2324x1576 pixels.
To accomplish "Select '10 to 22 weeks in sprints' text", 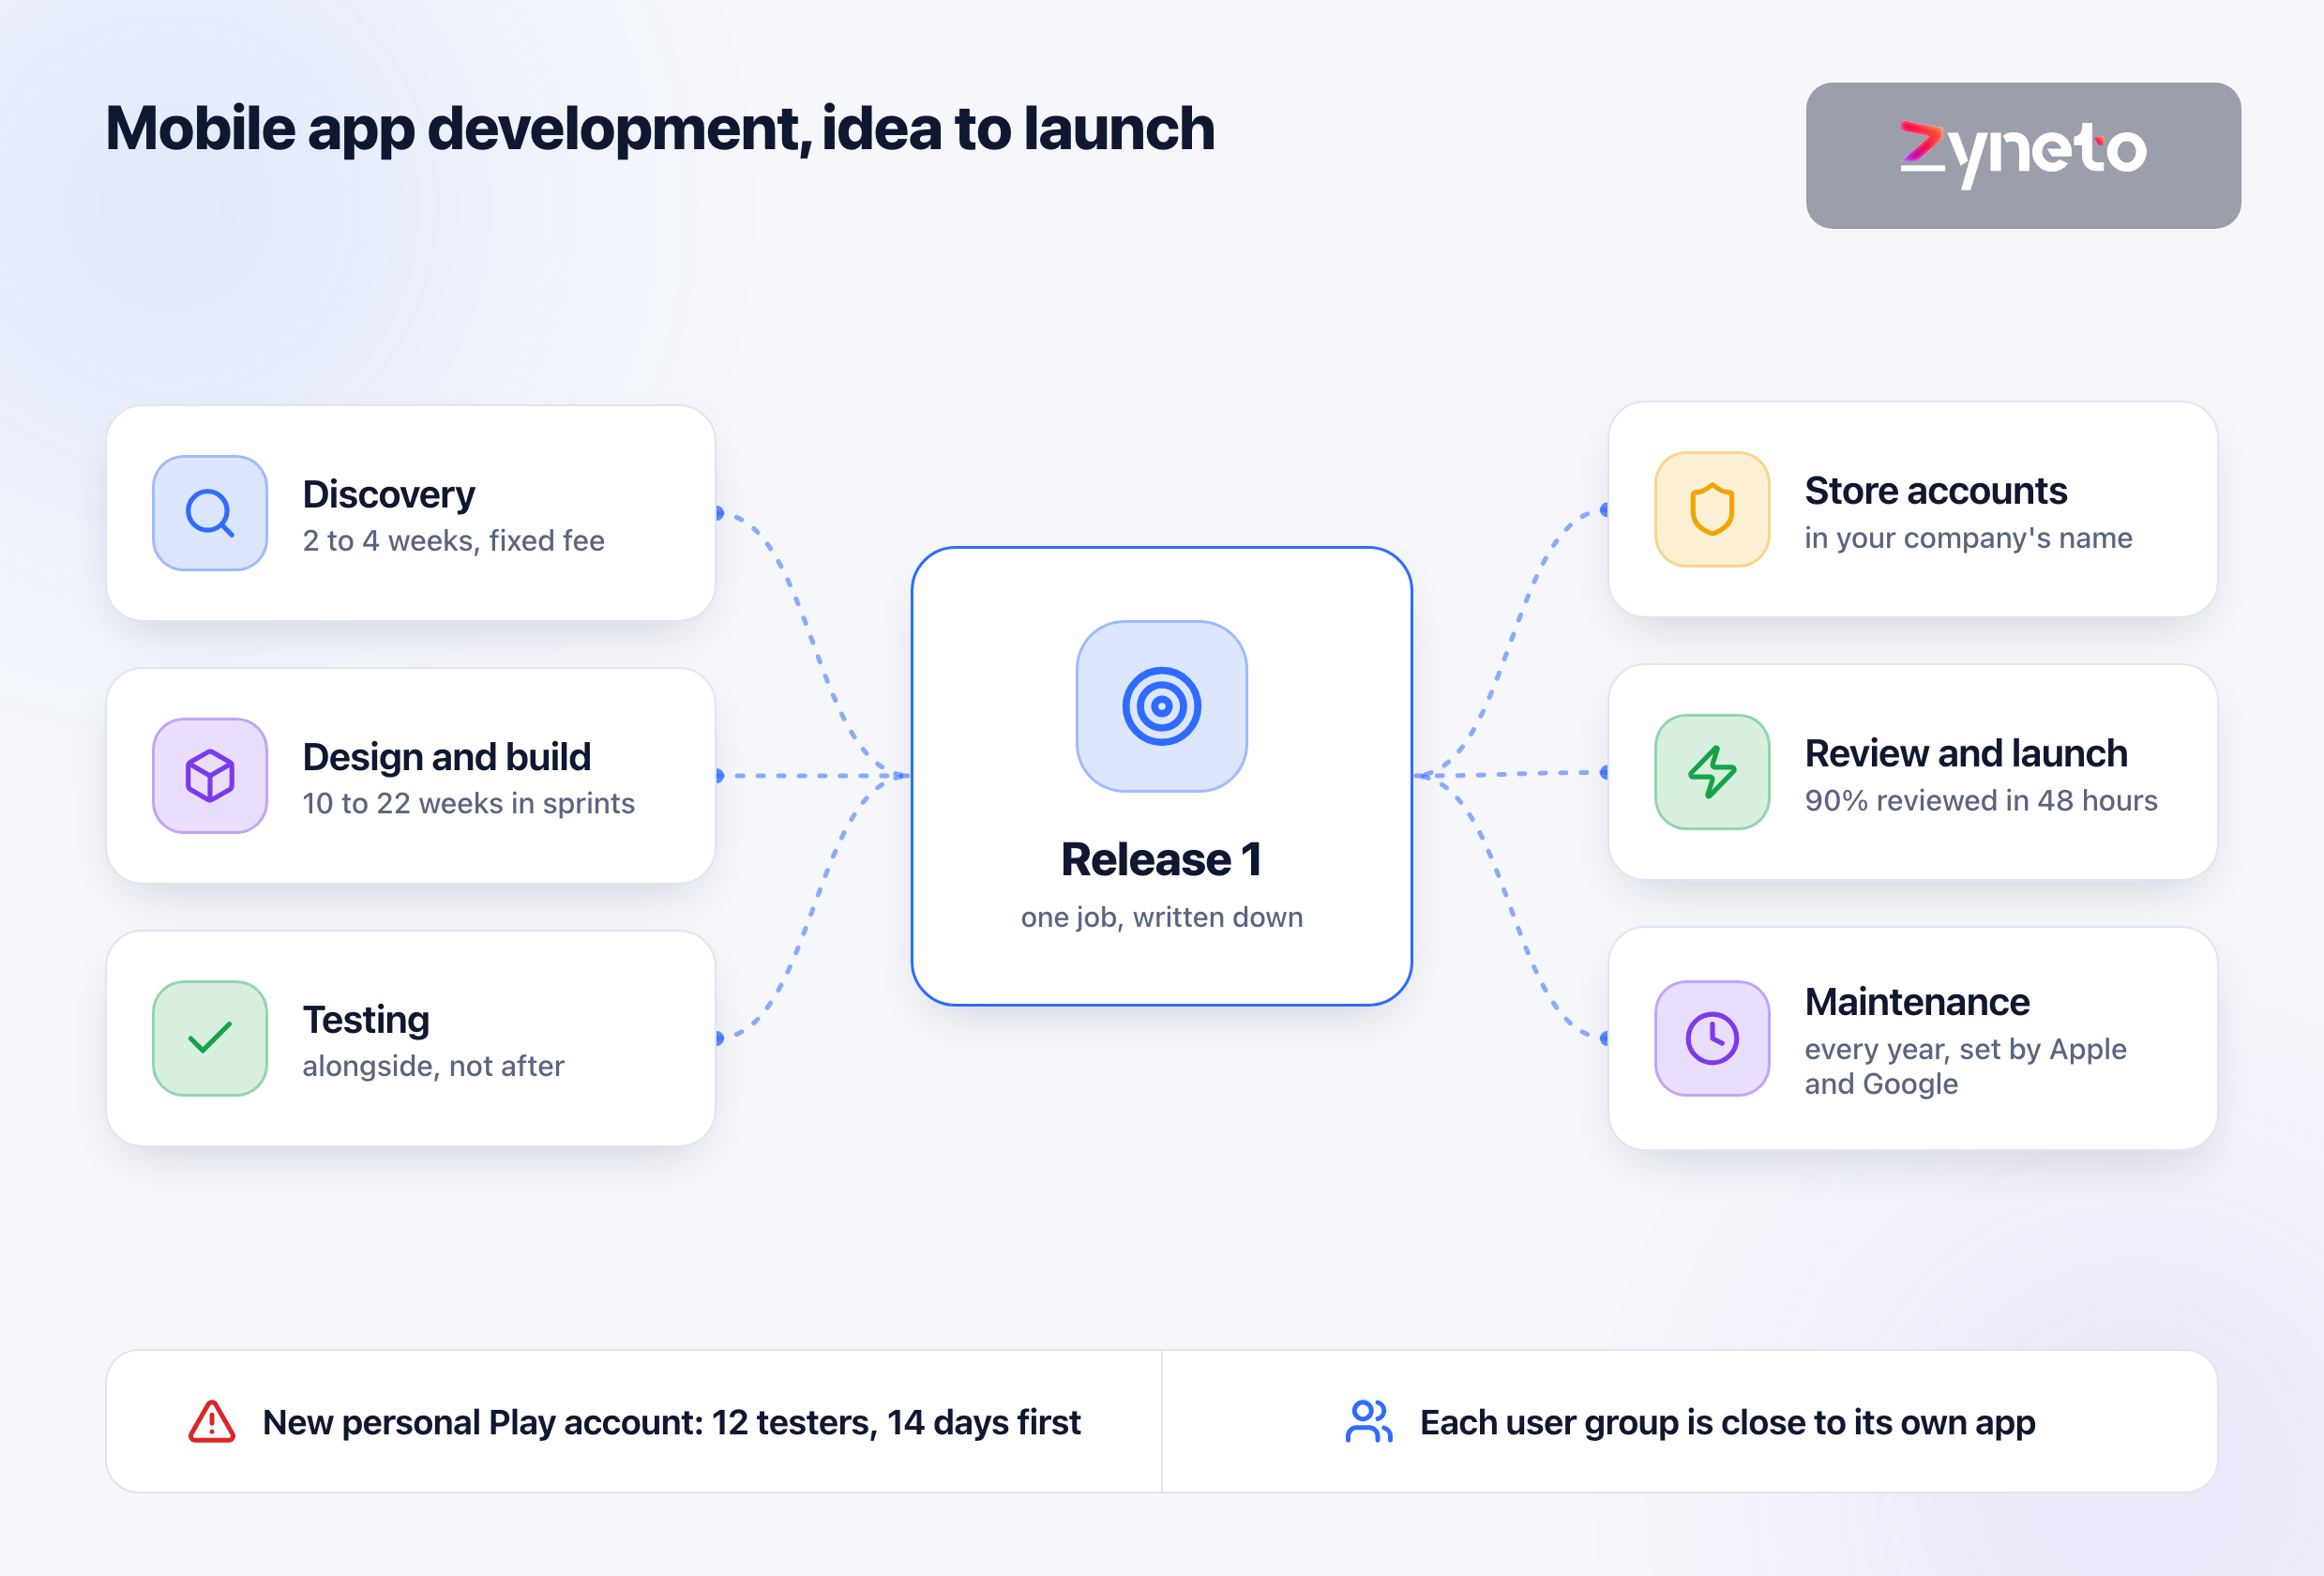I will pos(469,804).
